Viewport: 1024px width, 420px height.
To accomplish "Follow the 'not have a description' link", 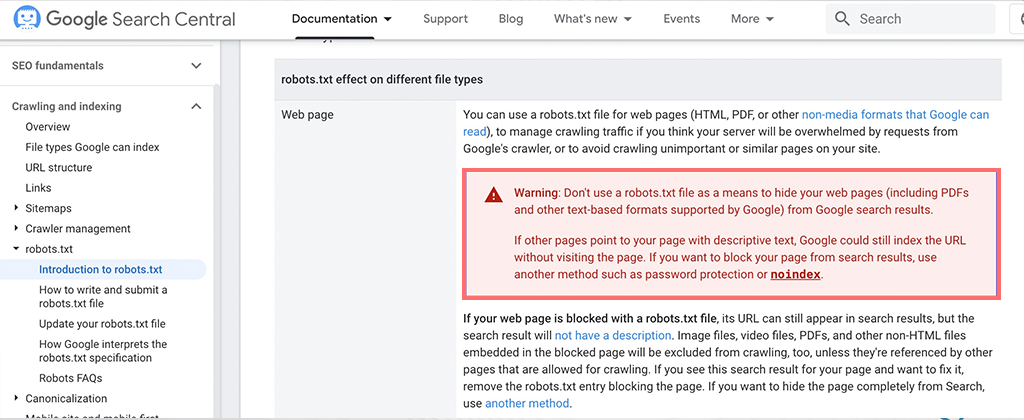I will [x=613, y=336].
